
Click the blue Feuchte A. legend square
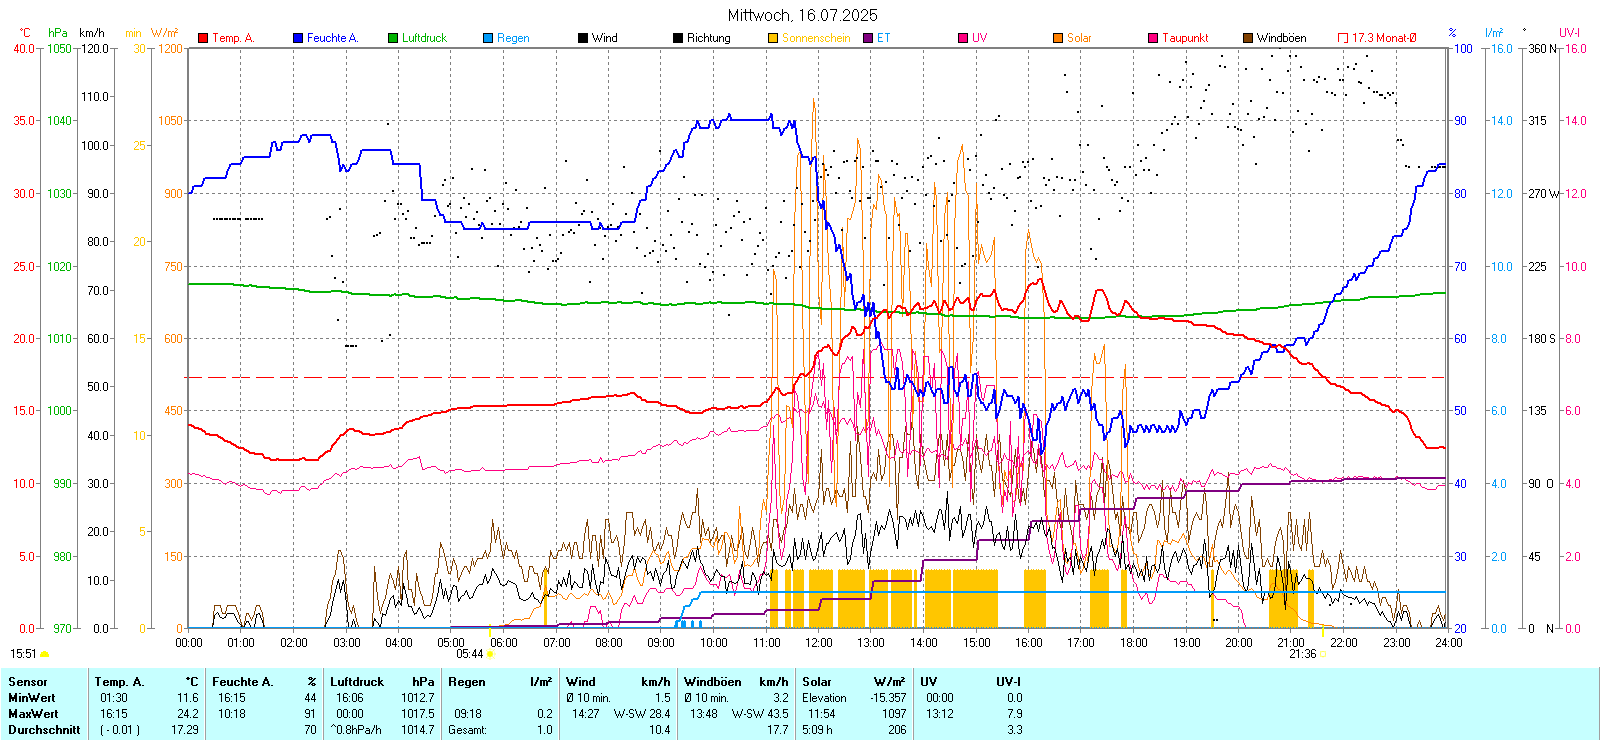tap(298, 38)
